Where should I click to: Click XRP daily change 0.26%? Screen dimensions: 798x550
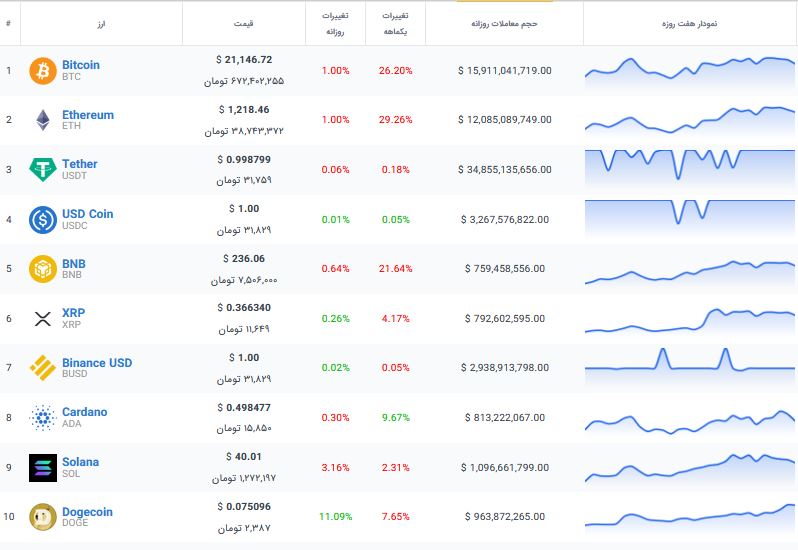pos(335,319)
